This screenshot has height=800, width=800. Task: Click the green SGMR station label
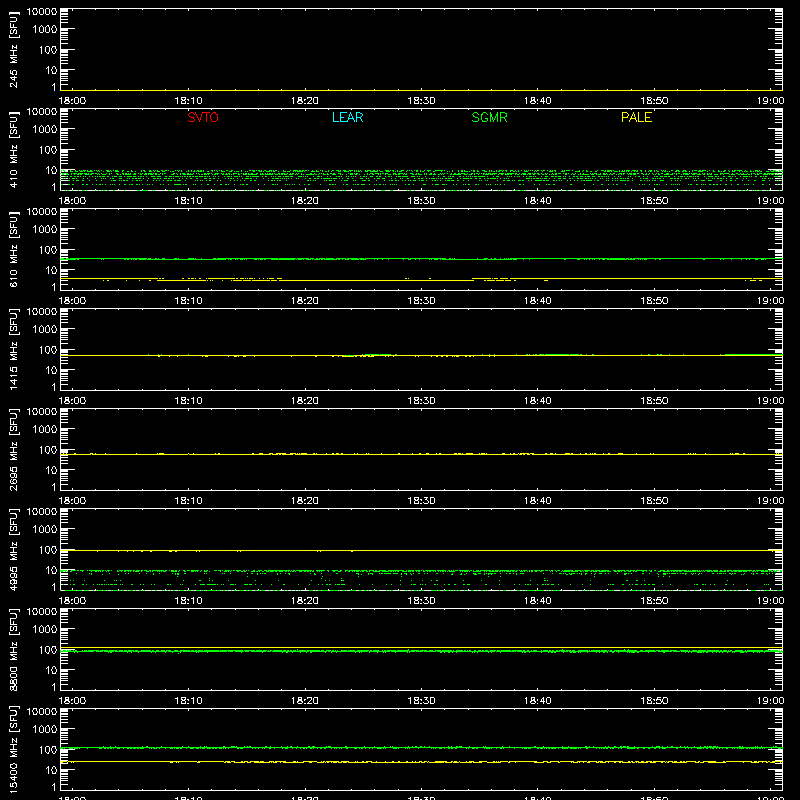(x=489, y=117)
